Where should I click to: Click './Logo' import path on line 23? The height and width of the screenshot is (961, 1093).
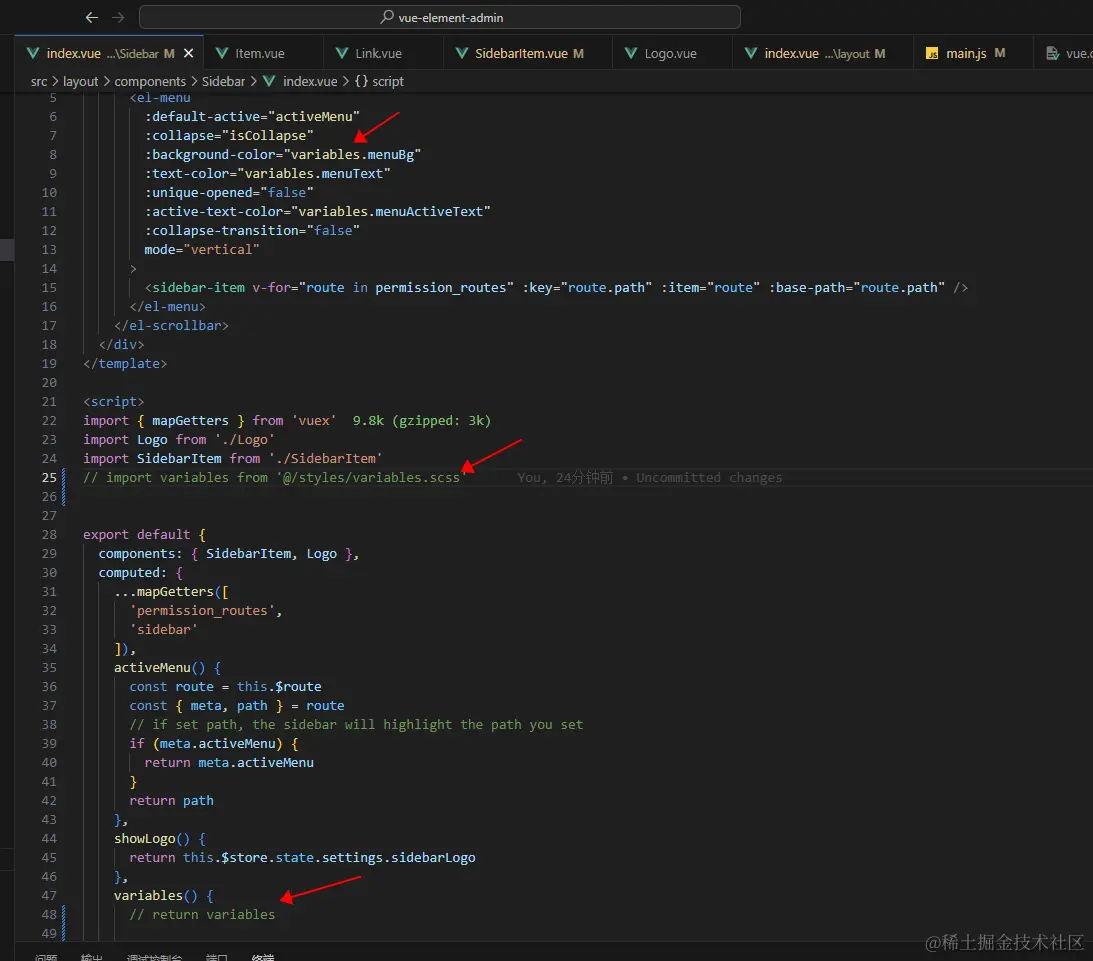[244, 440]
